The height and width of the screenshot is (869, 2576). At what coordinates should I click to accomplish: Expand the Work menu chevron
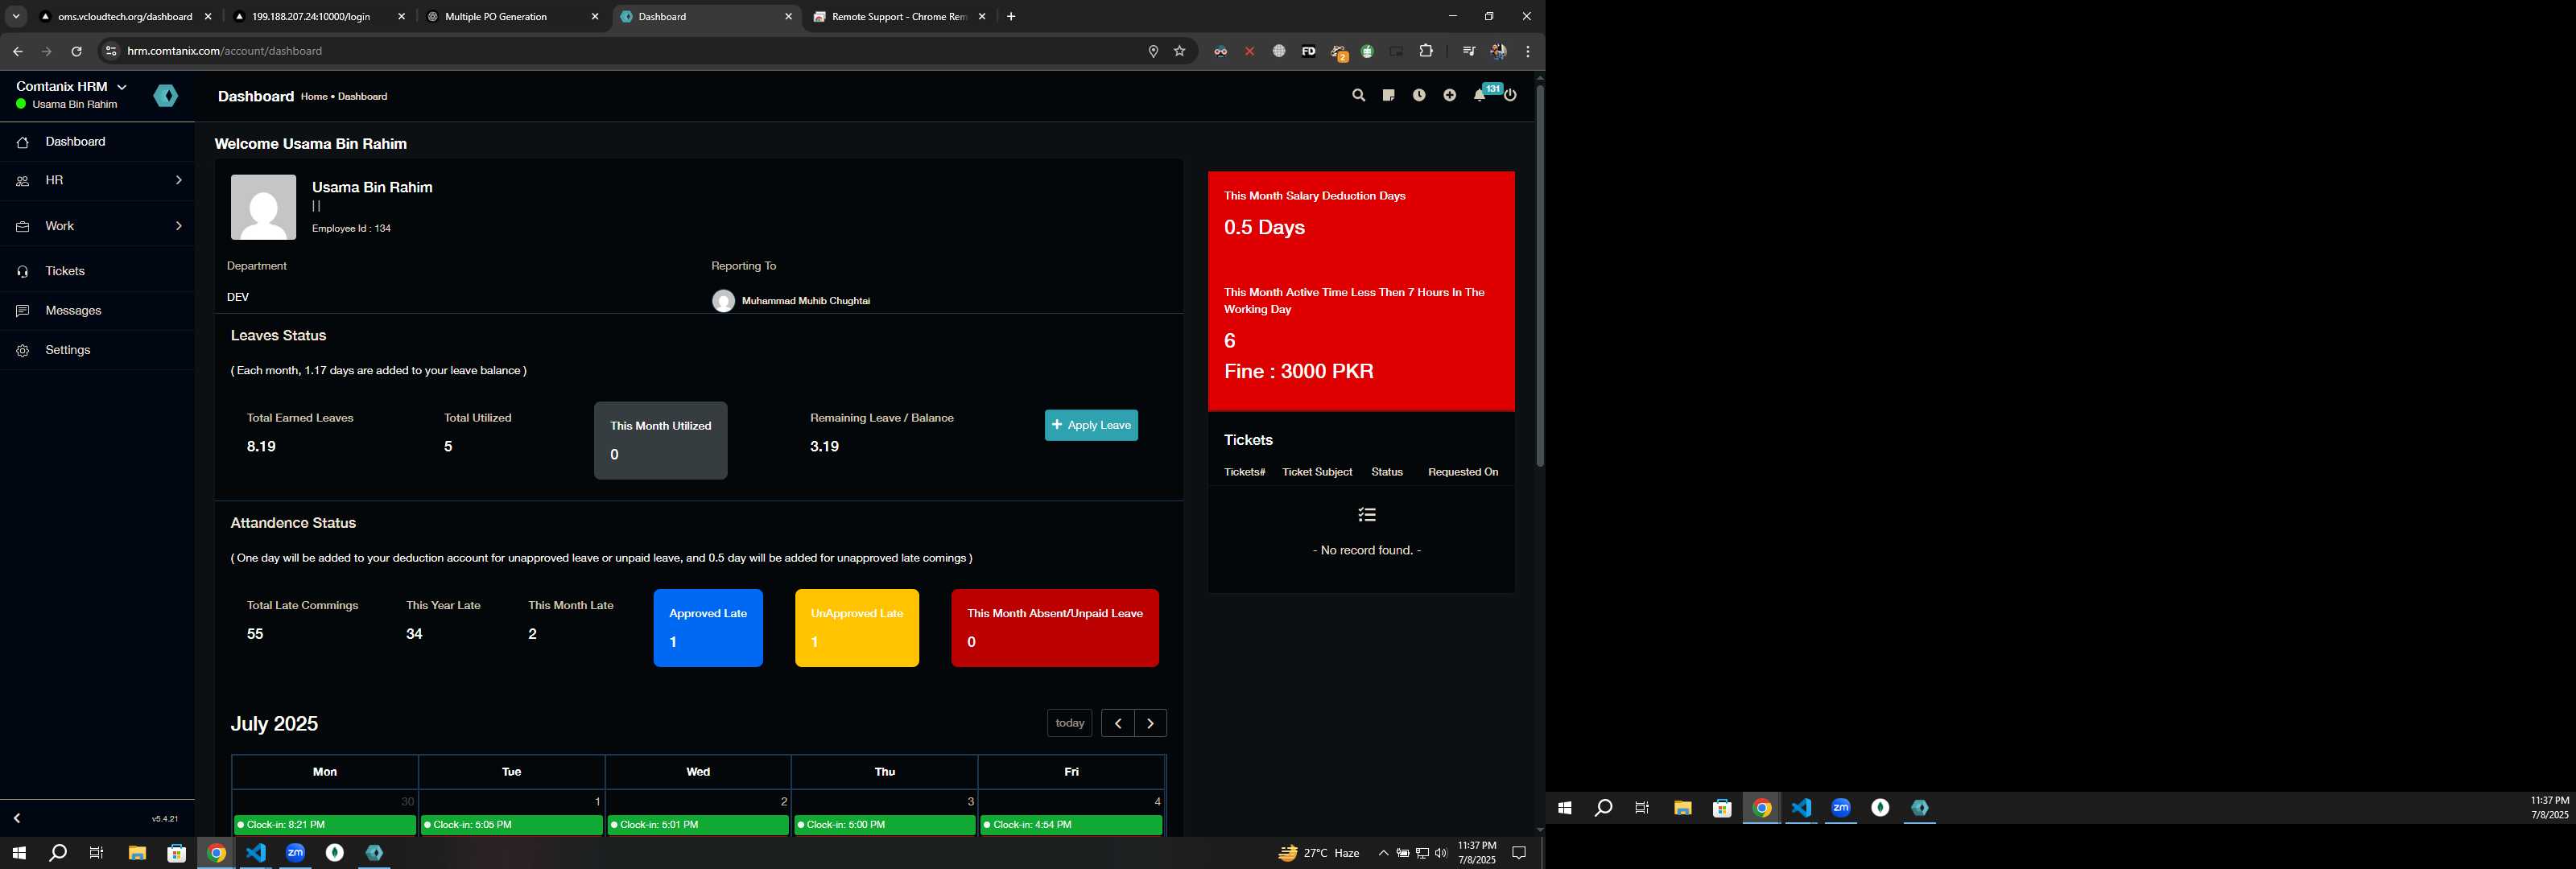[x=179, y=226]
